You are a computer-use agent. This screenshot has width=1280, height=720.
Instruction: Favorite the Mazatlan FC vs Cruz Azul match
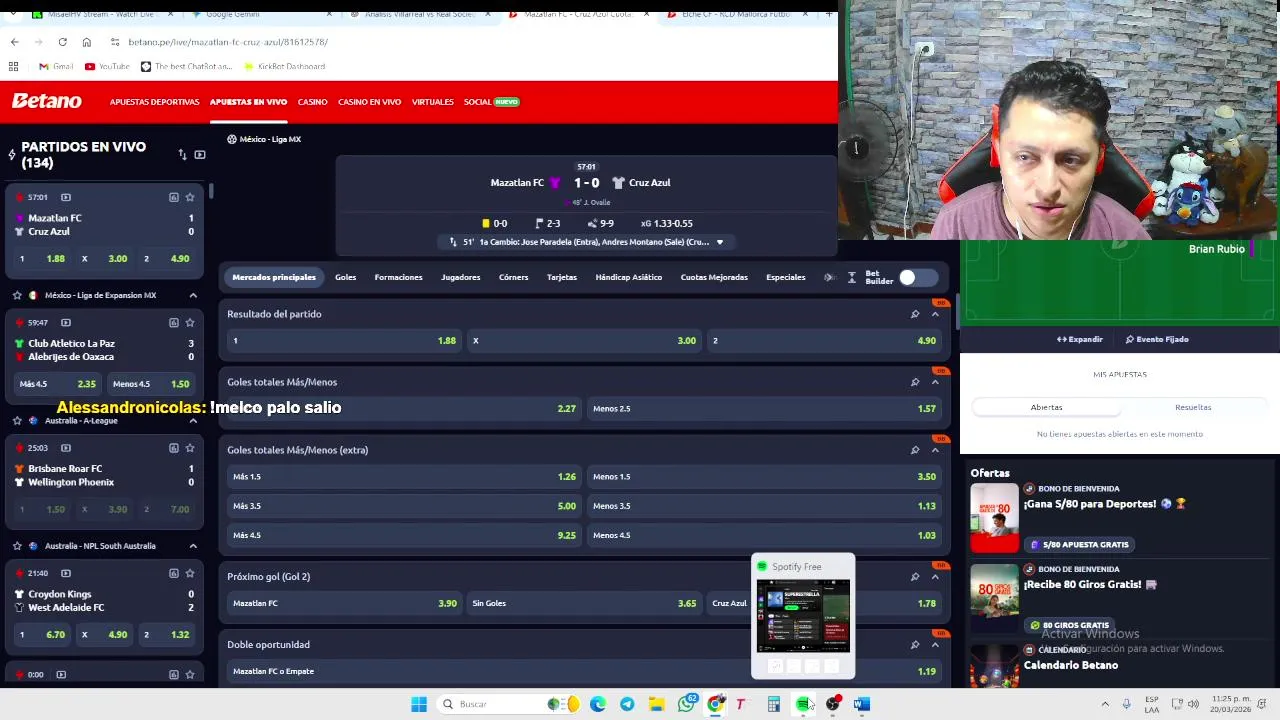(x=189, y=197)
